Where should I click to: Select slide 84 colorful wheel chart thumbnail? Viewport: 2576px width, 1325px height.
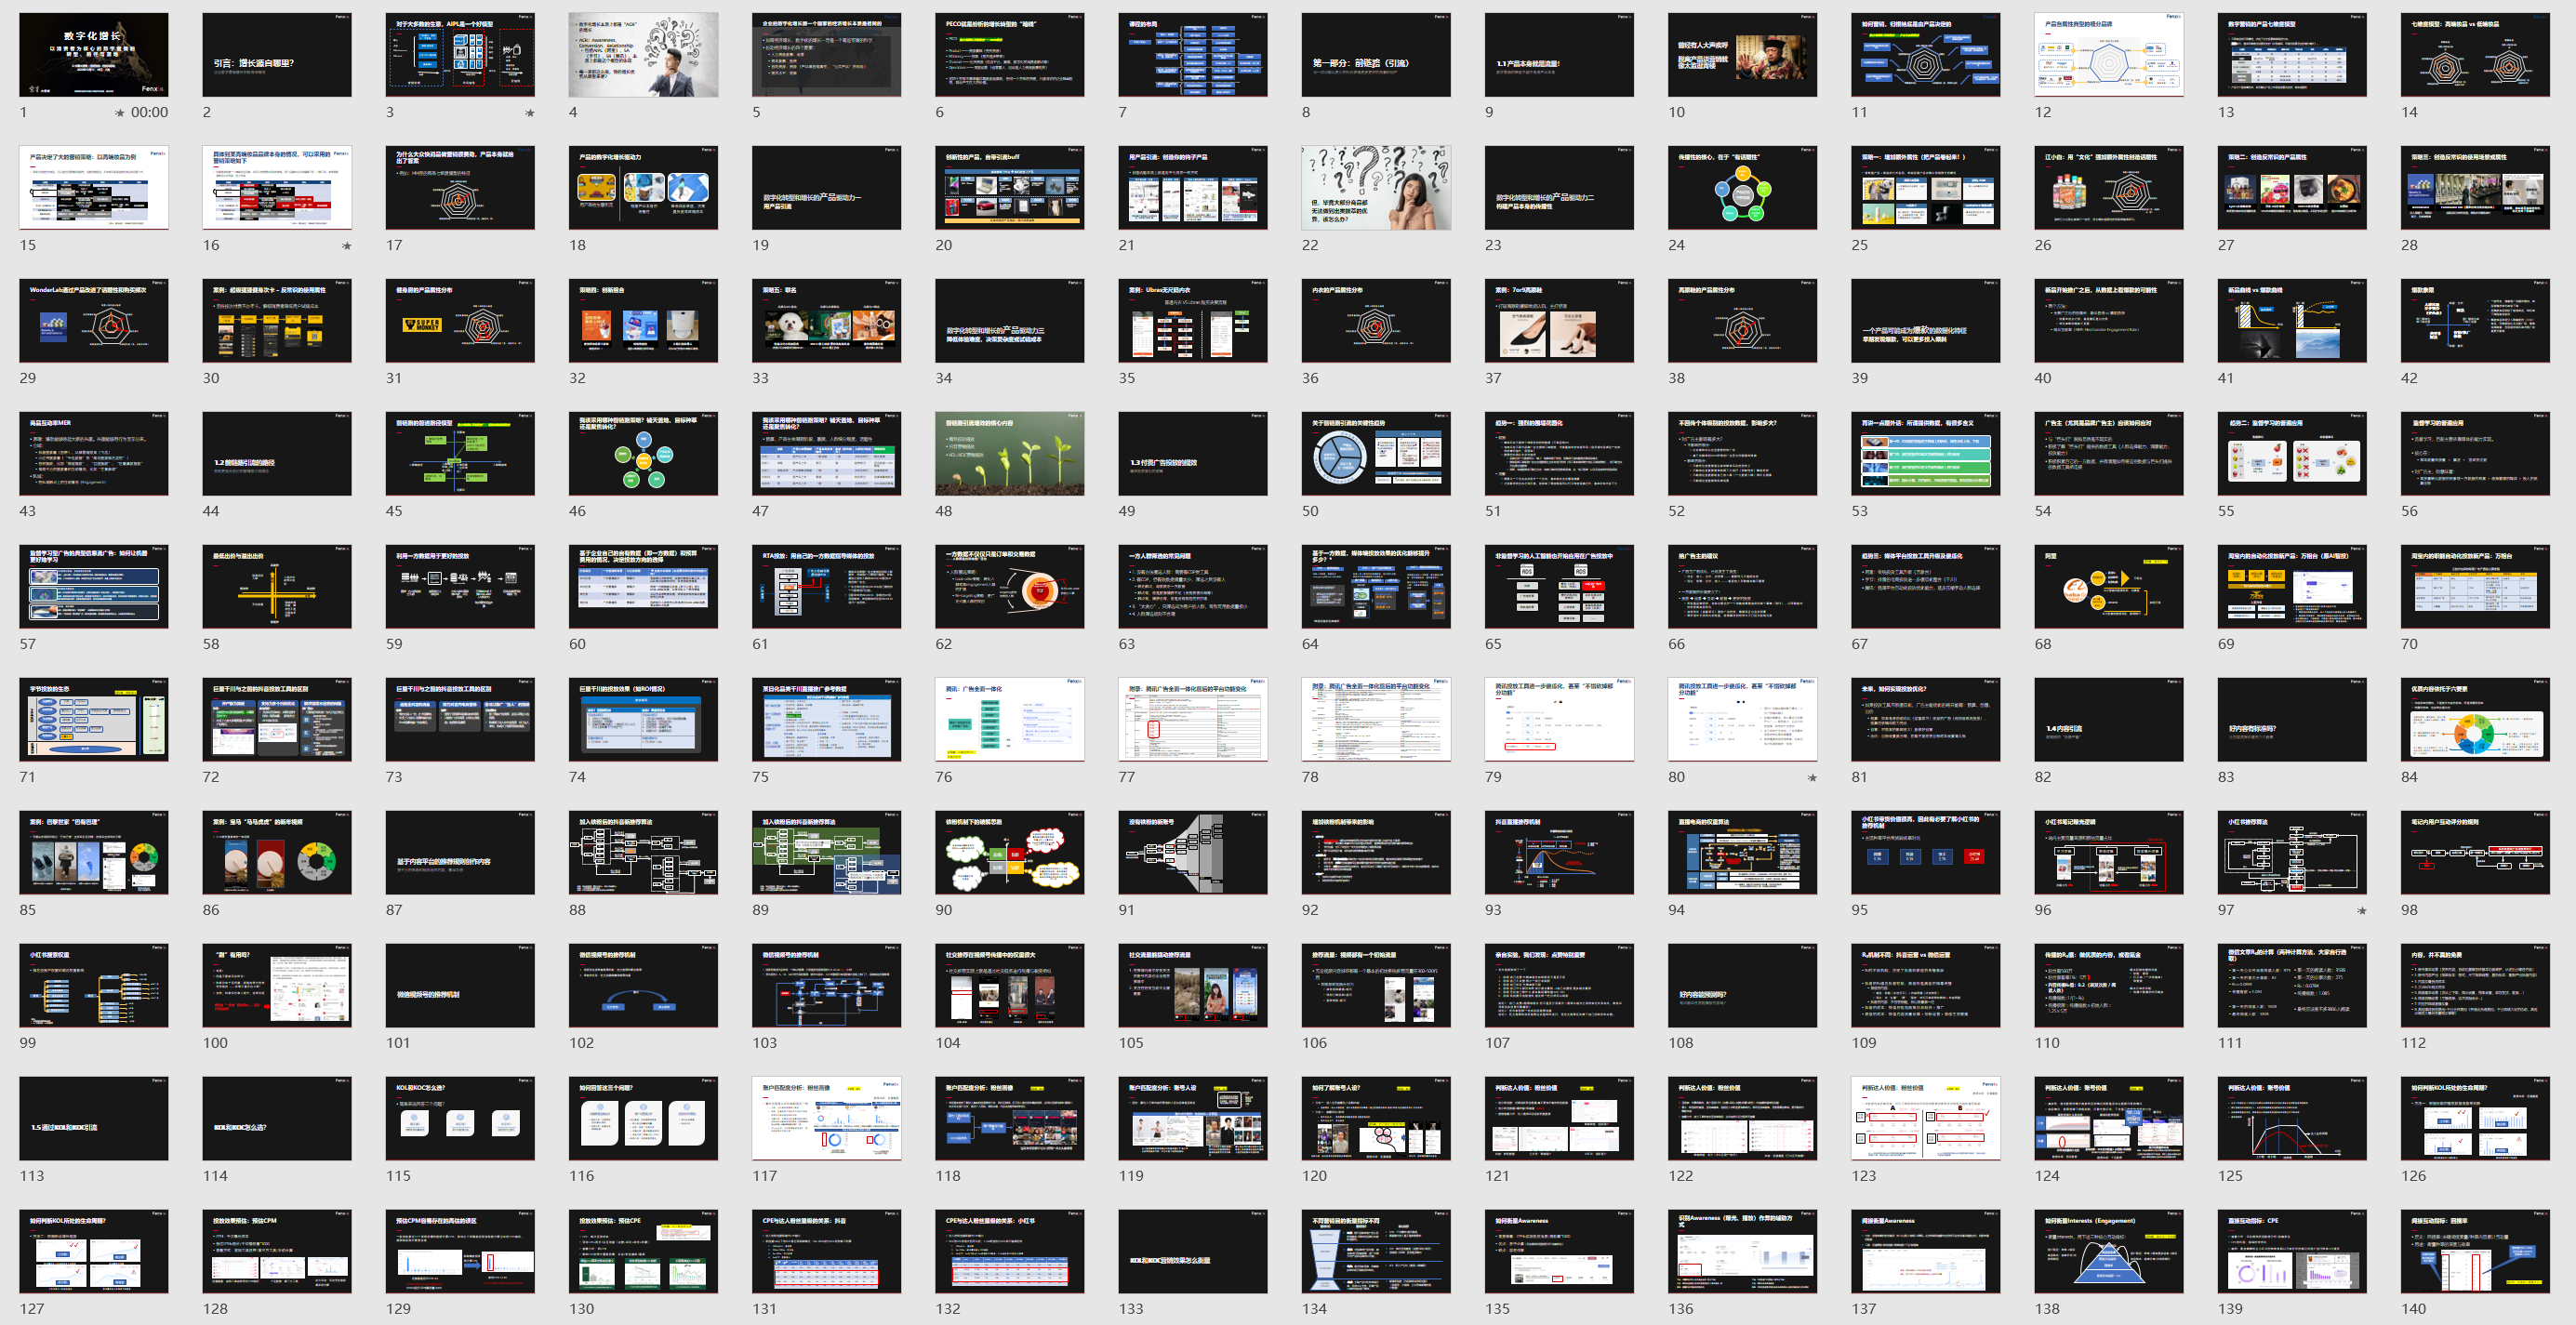[2474, 720]
